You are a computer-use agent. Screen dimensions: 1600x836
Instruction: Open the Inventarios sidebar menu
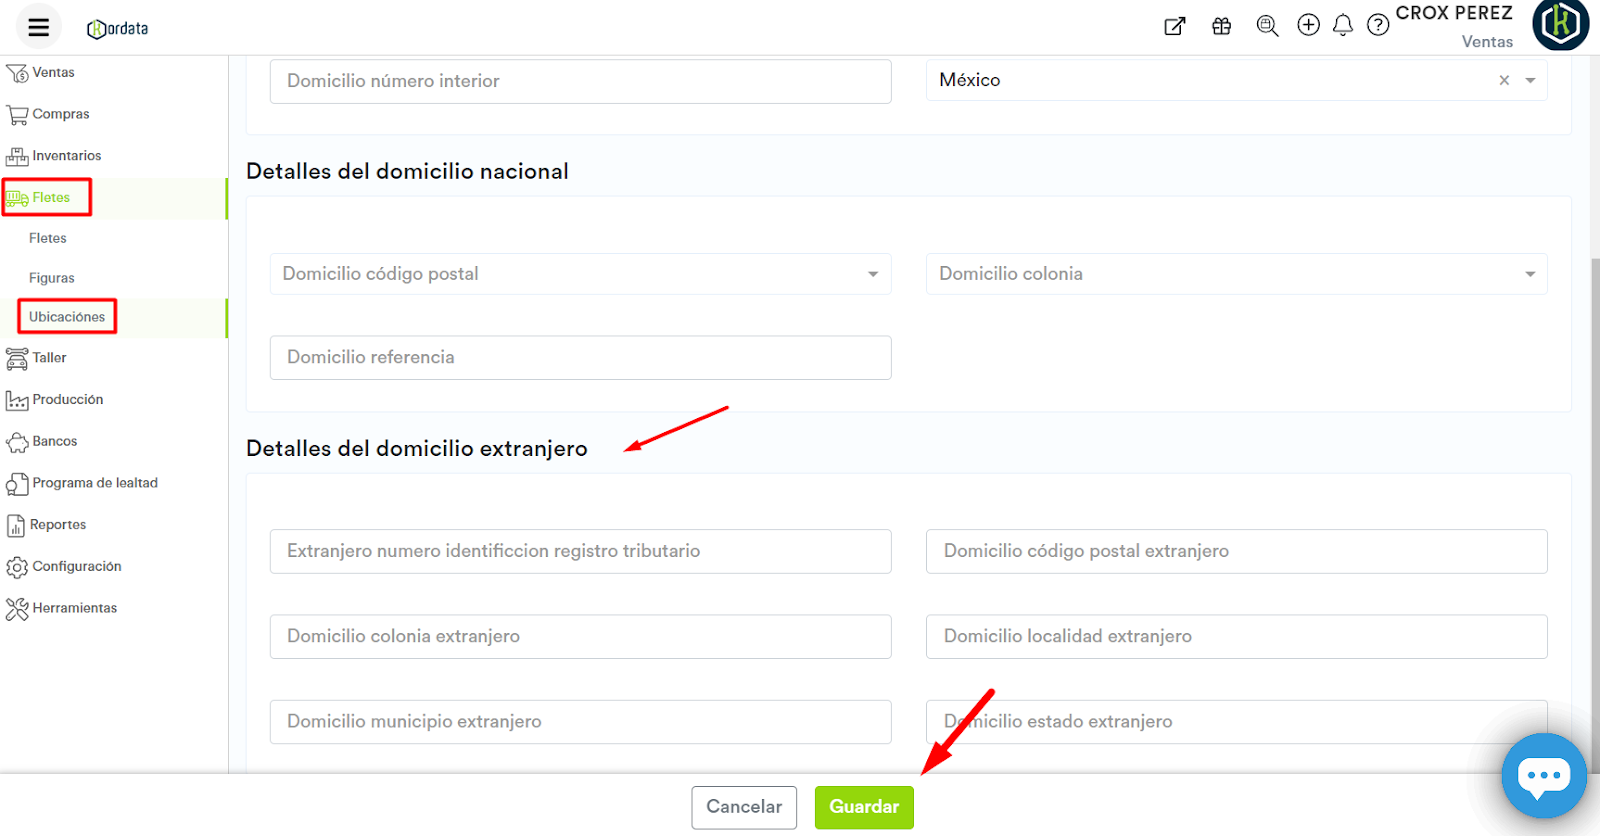coord(66,156)
